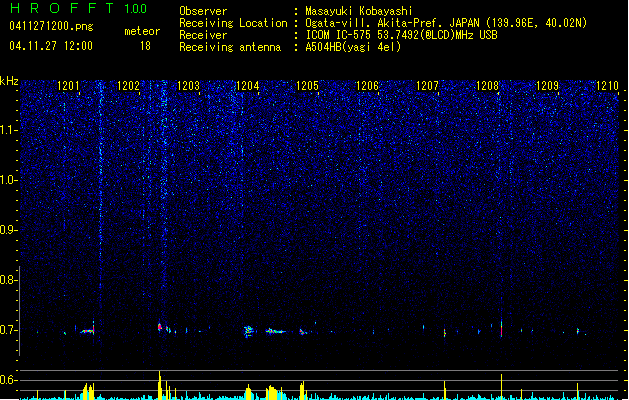Screen dimensions: 629x400
Task: Click the 0.9 kHz axis label
Action: (x=8, y=230)
